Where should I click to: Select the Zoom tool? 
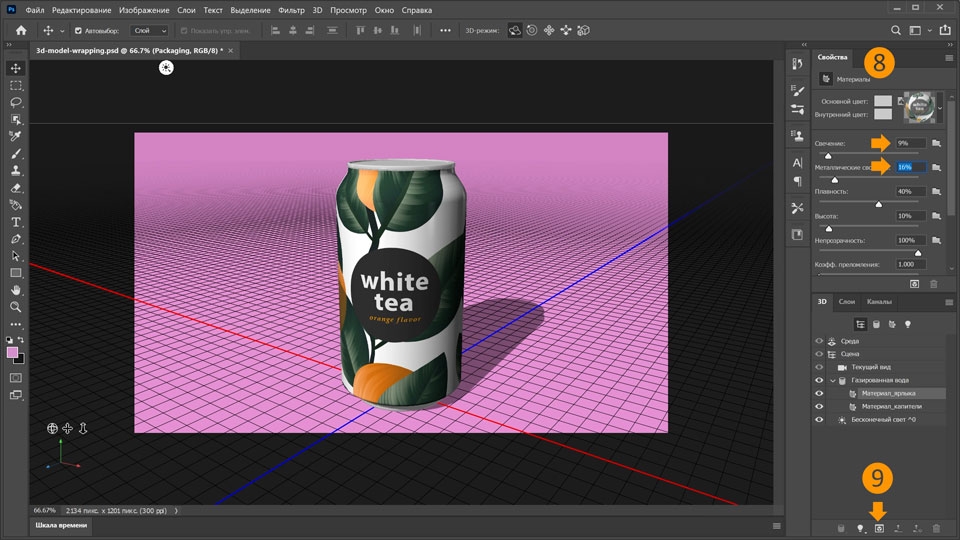pyautogui.click(x=16, y=307)
